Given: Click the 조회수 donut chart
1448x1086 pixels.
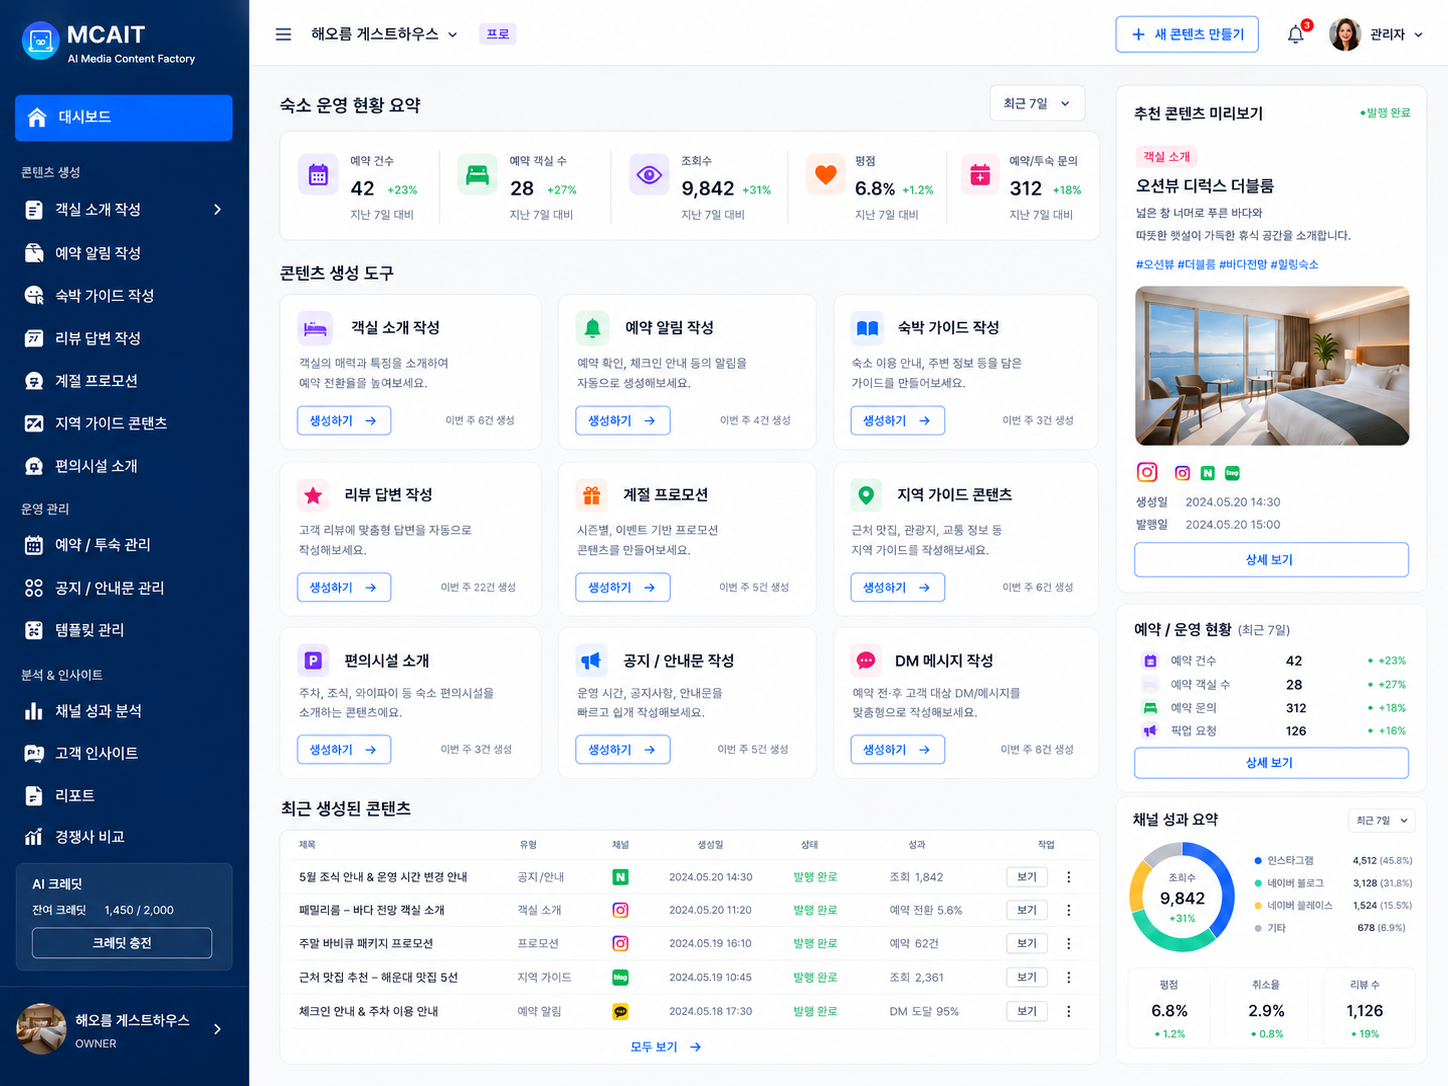Looking at the screenshot, I should (x=1182, y=897).
